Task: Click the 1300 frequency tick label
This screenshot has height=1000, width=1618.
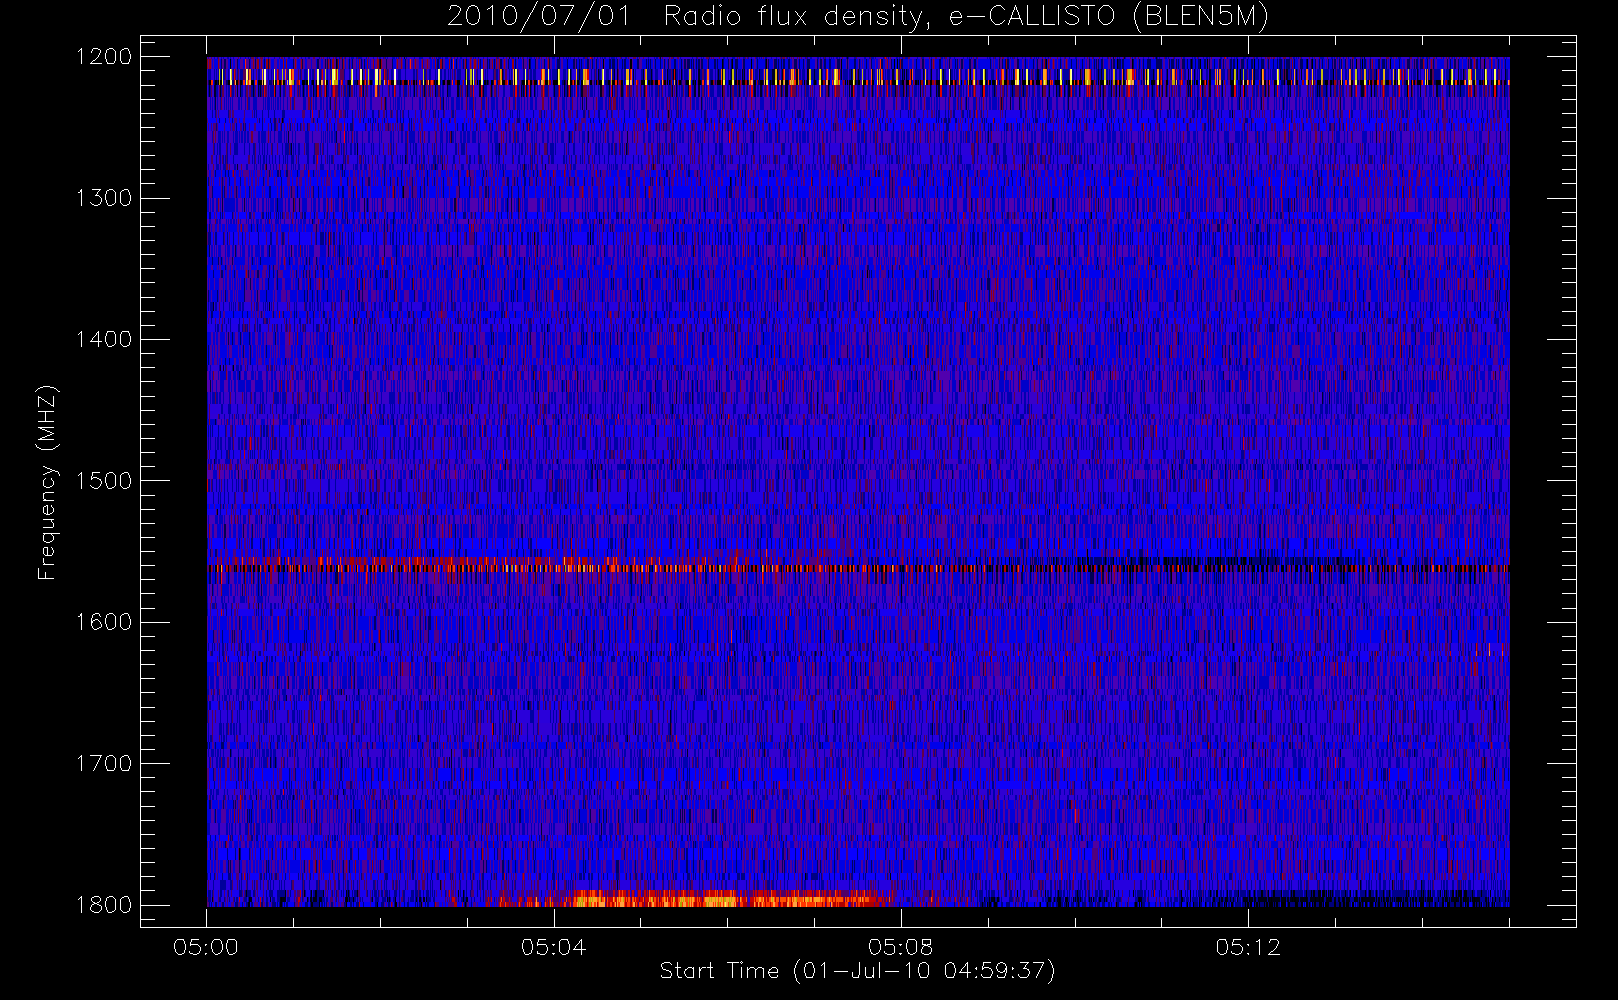Action: tap(104, 198)
